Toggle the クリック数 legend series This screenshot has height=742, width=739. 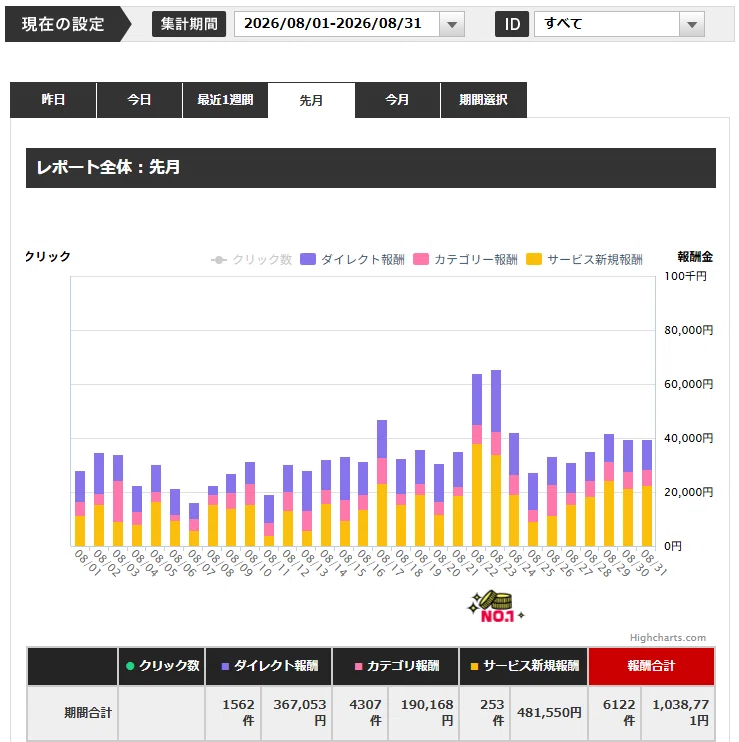[251, 260]
